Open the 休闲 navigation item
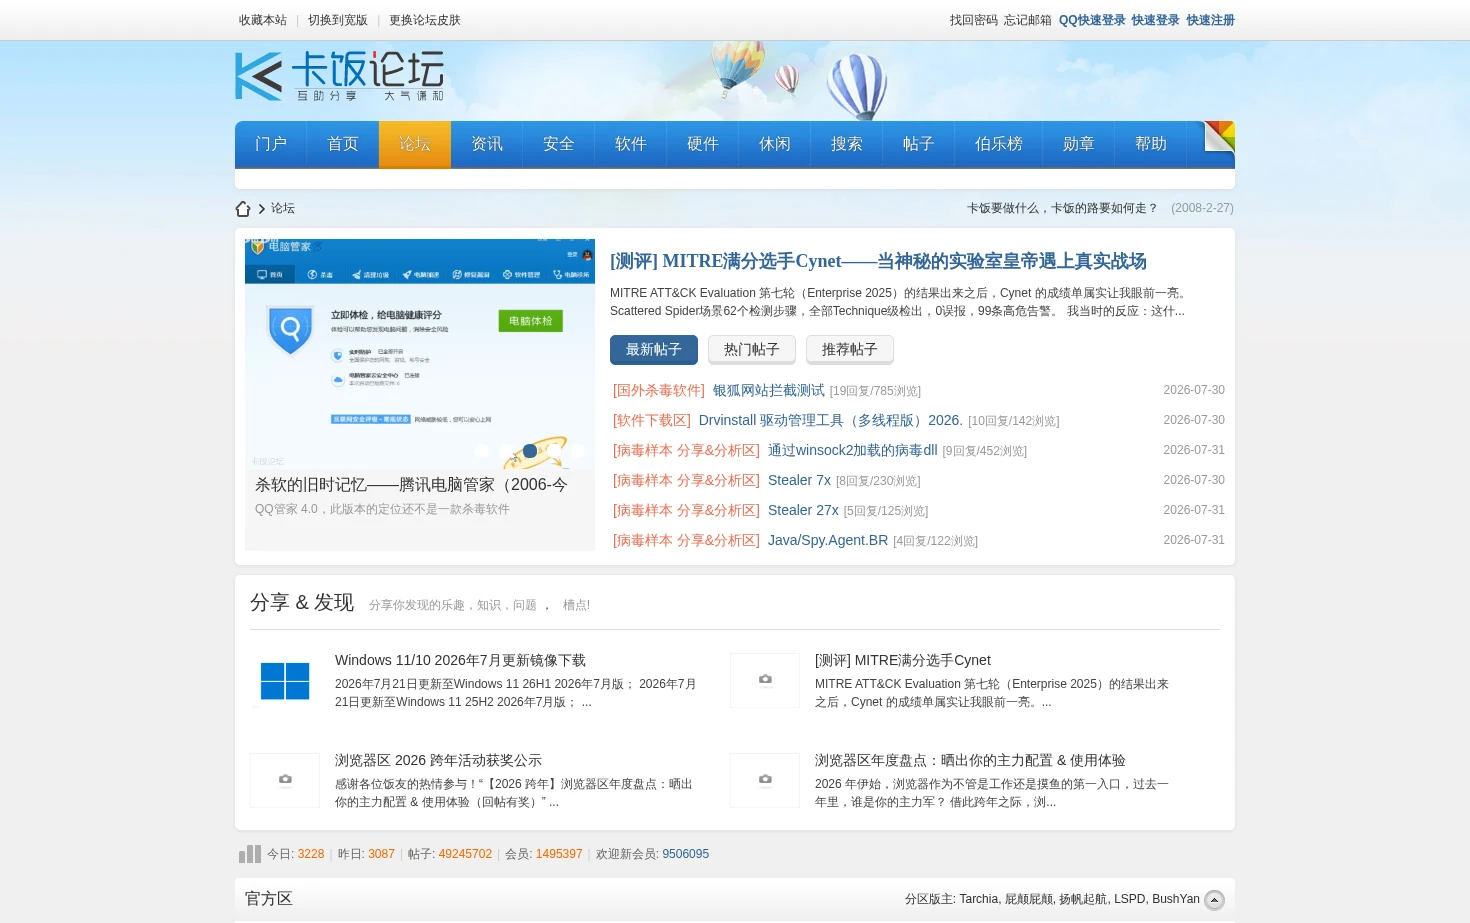 pos(775,144)
